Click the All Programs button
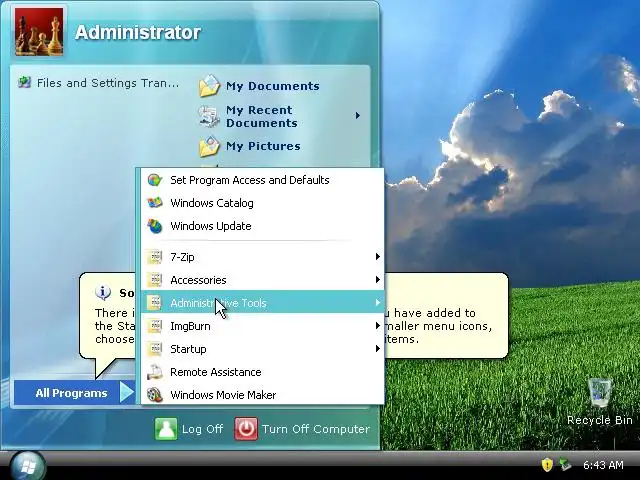 (x=75, y=393)
